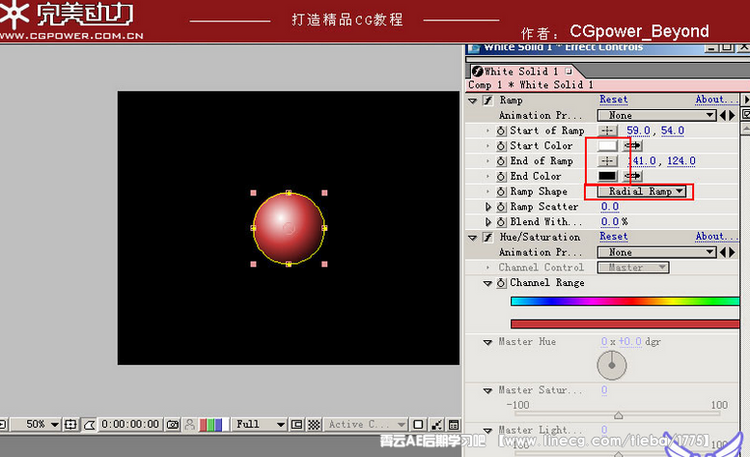The image size is (750, 457).
Task: Click Start of Ramp Y value 54.0
Action: click(x=673, y=131)
